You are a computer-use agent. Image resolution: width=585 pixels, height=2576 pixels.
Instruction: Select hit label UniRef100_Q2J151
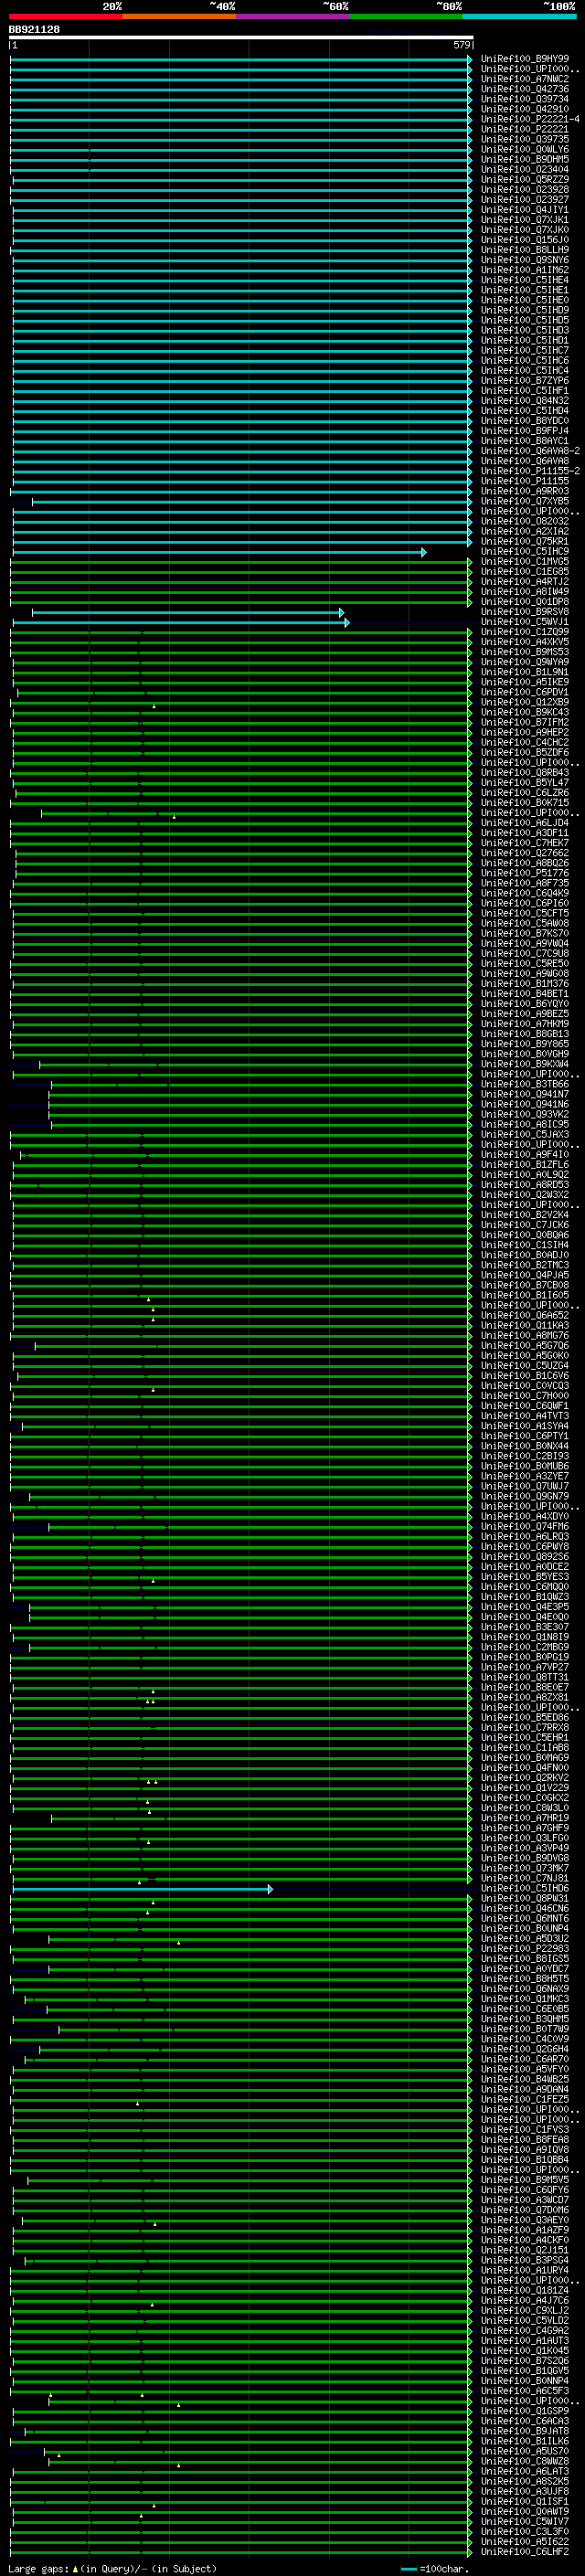click(525, 2250)
